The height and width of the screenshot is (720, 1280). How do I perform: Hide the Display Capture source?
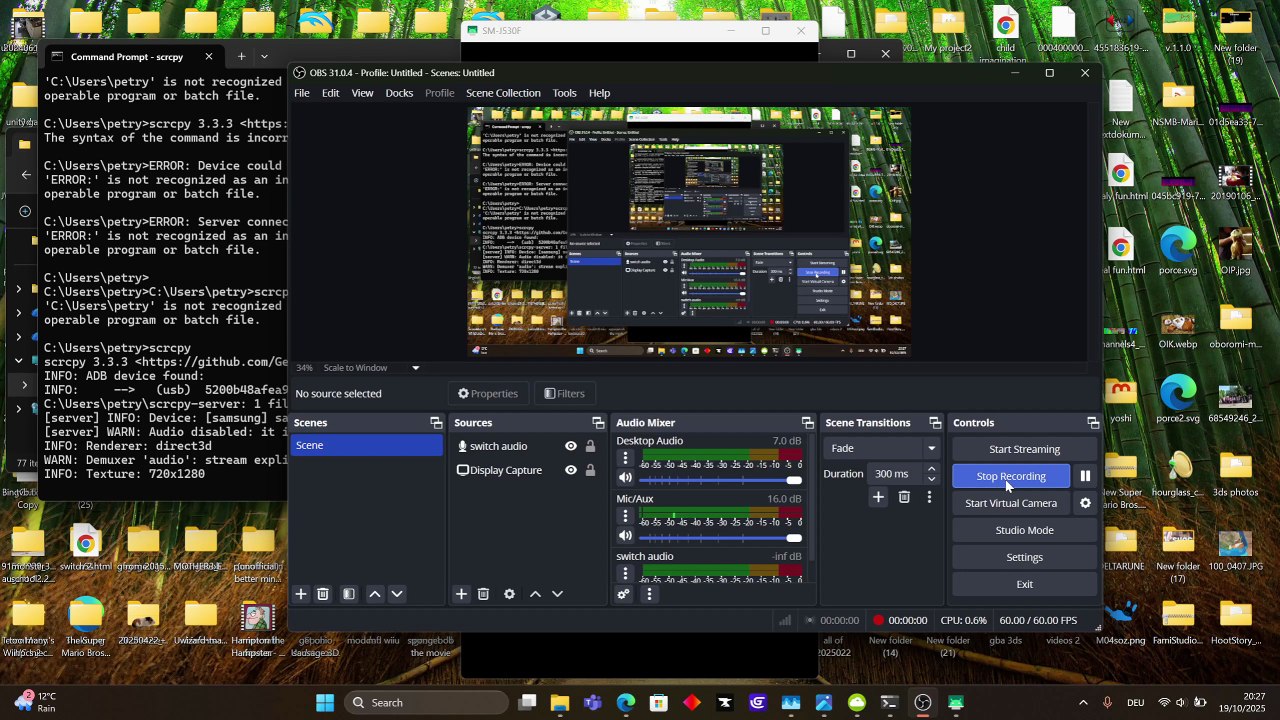571,470
